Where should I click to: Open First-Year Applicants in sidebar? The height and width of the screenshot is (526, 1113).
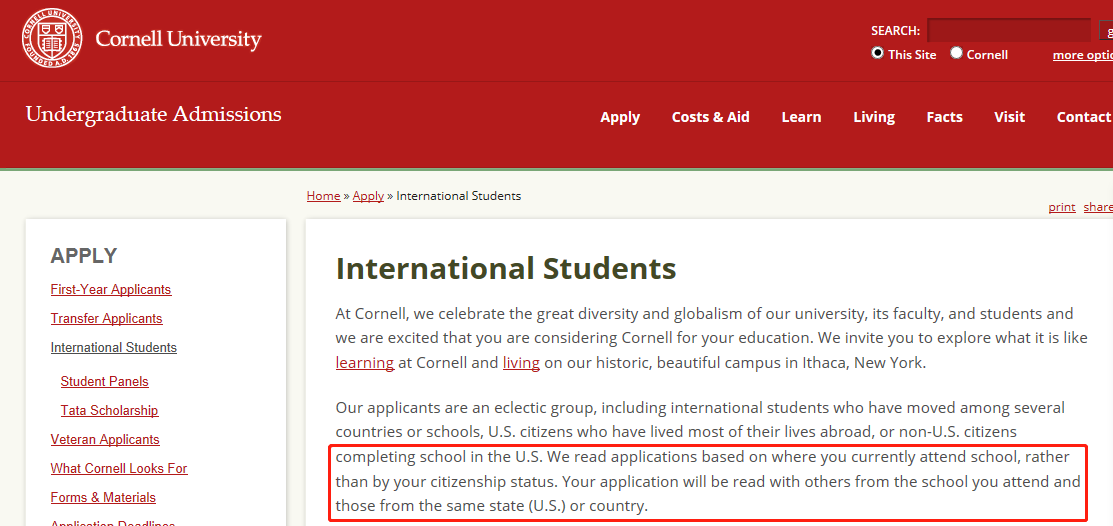pos(111,290)
